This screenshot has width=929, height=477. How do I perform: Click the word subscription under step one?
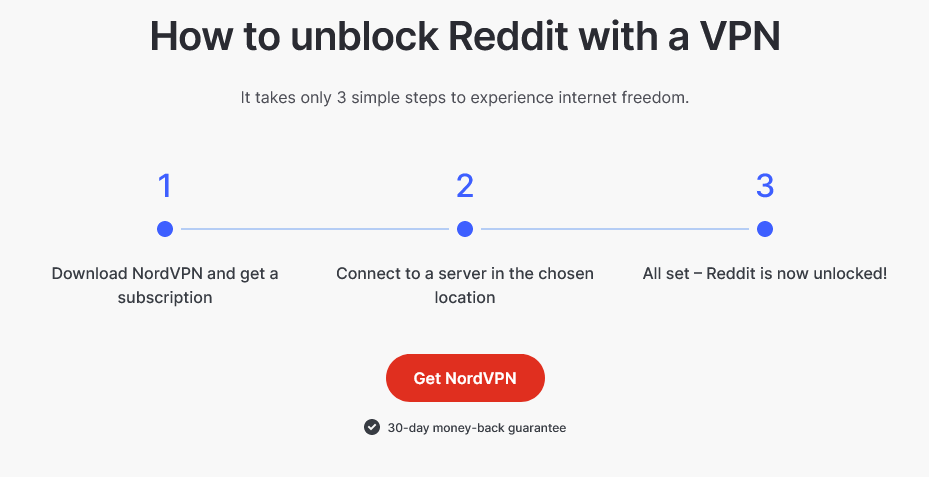coord(165,297)
